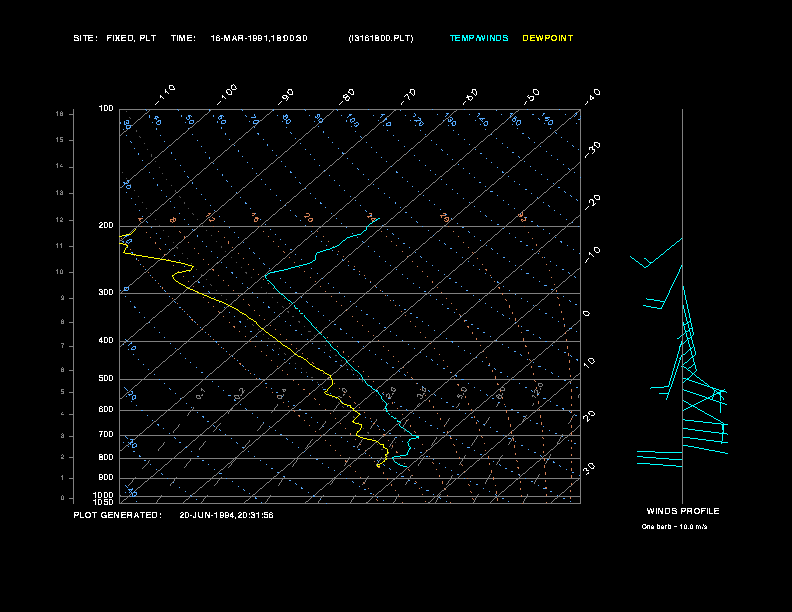Image resolution: width=792 pixels, height=612 pixels.
Task: Click the "(I3161800.PLT)" file name
Action: (x=381, y=38)
